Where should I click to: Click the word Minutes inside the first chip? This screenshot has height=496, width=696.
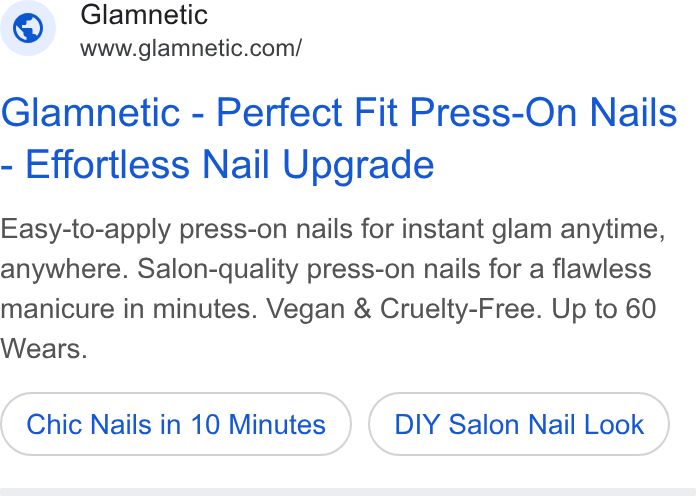(277, 424)
